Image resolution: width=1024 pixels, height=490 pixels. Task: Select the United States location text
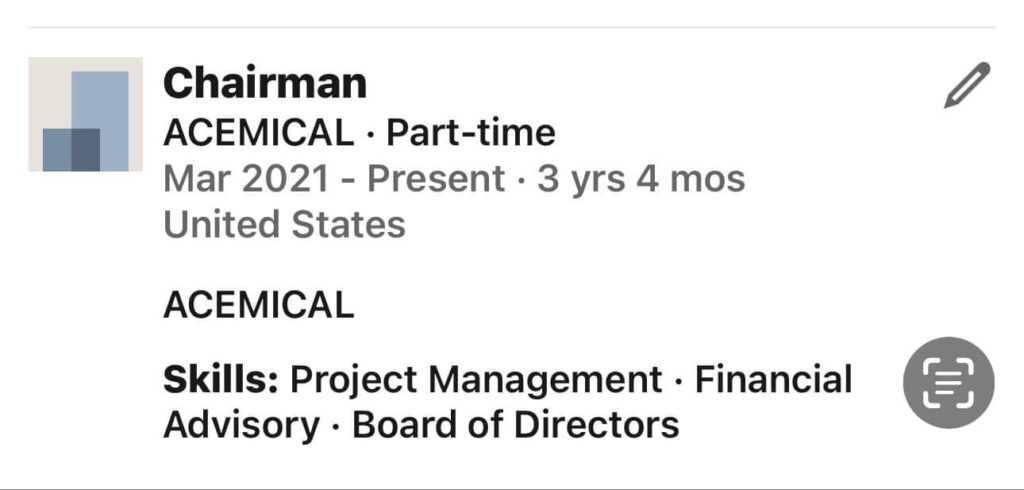pos(284,224)
